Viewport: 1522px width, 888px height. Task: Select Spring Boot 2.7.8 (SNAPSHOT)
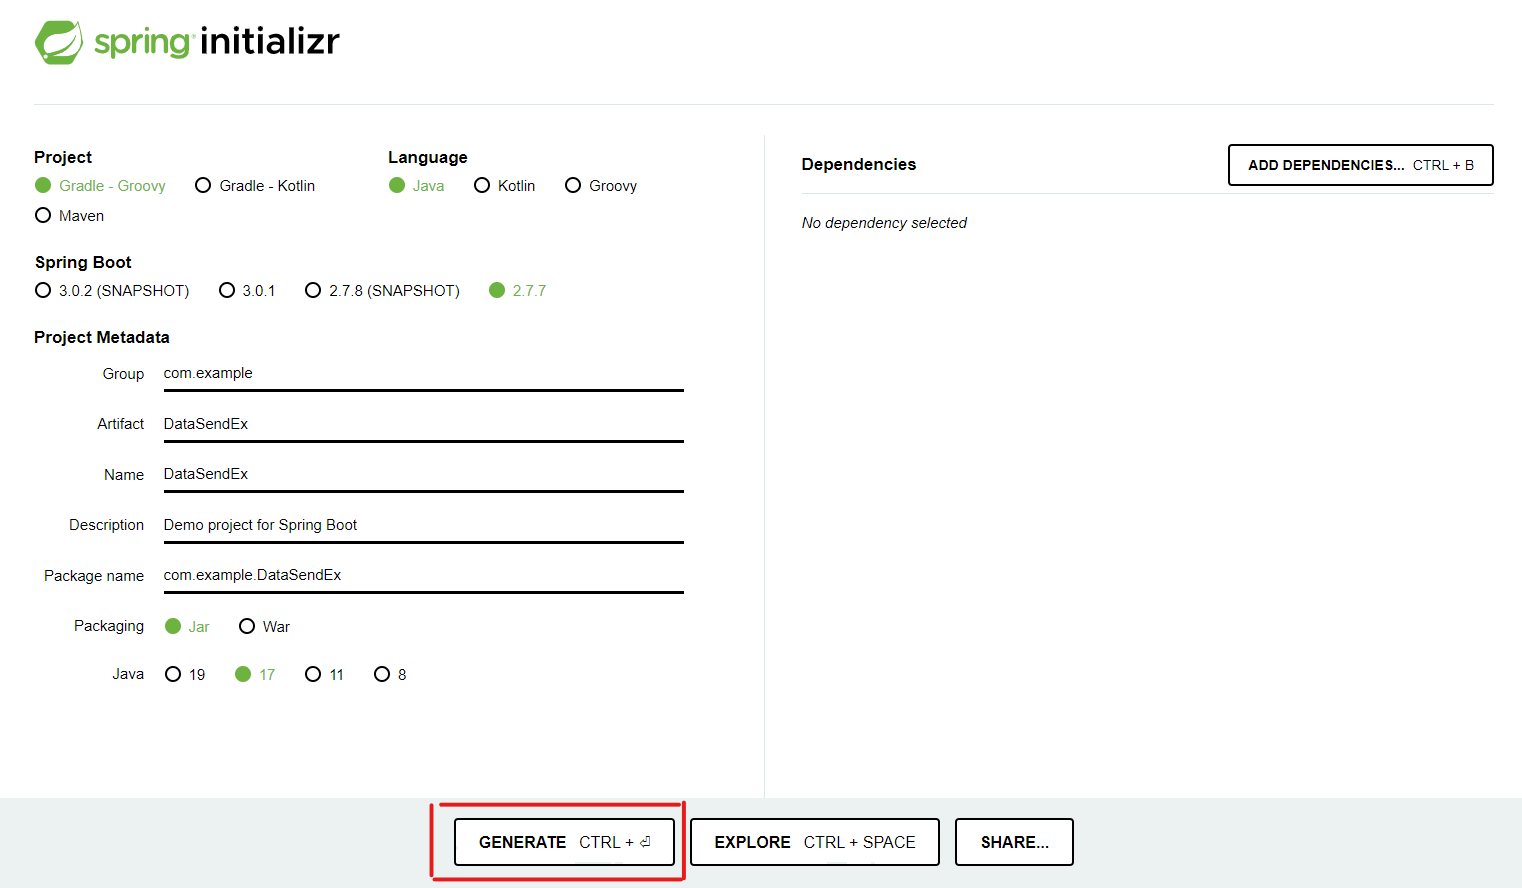[382, 291]
